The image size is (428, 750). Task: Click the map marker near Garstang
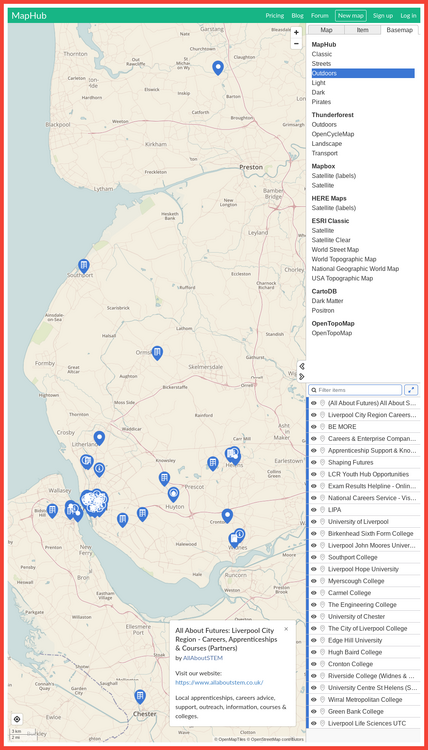tap(218, 68)
